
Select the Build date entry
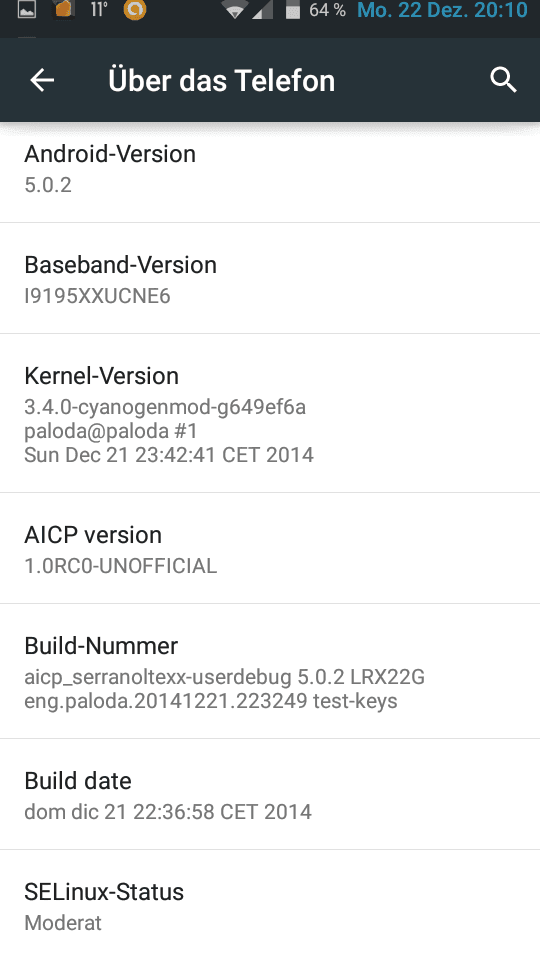coord(270,794)
